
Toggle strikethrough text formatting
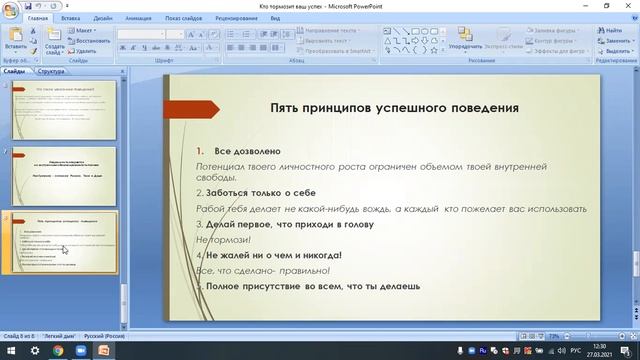[x=156, y=48]
